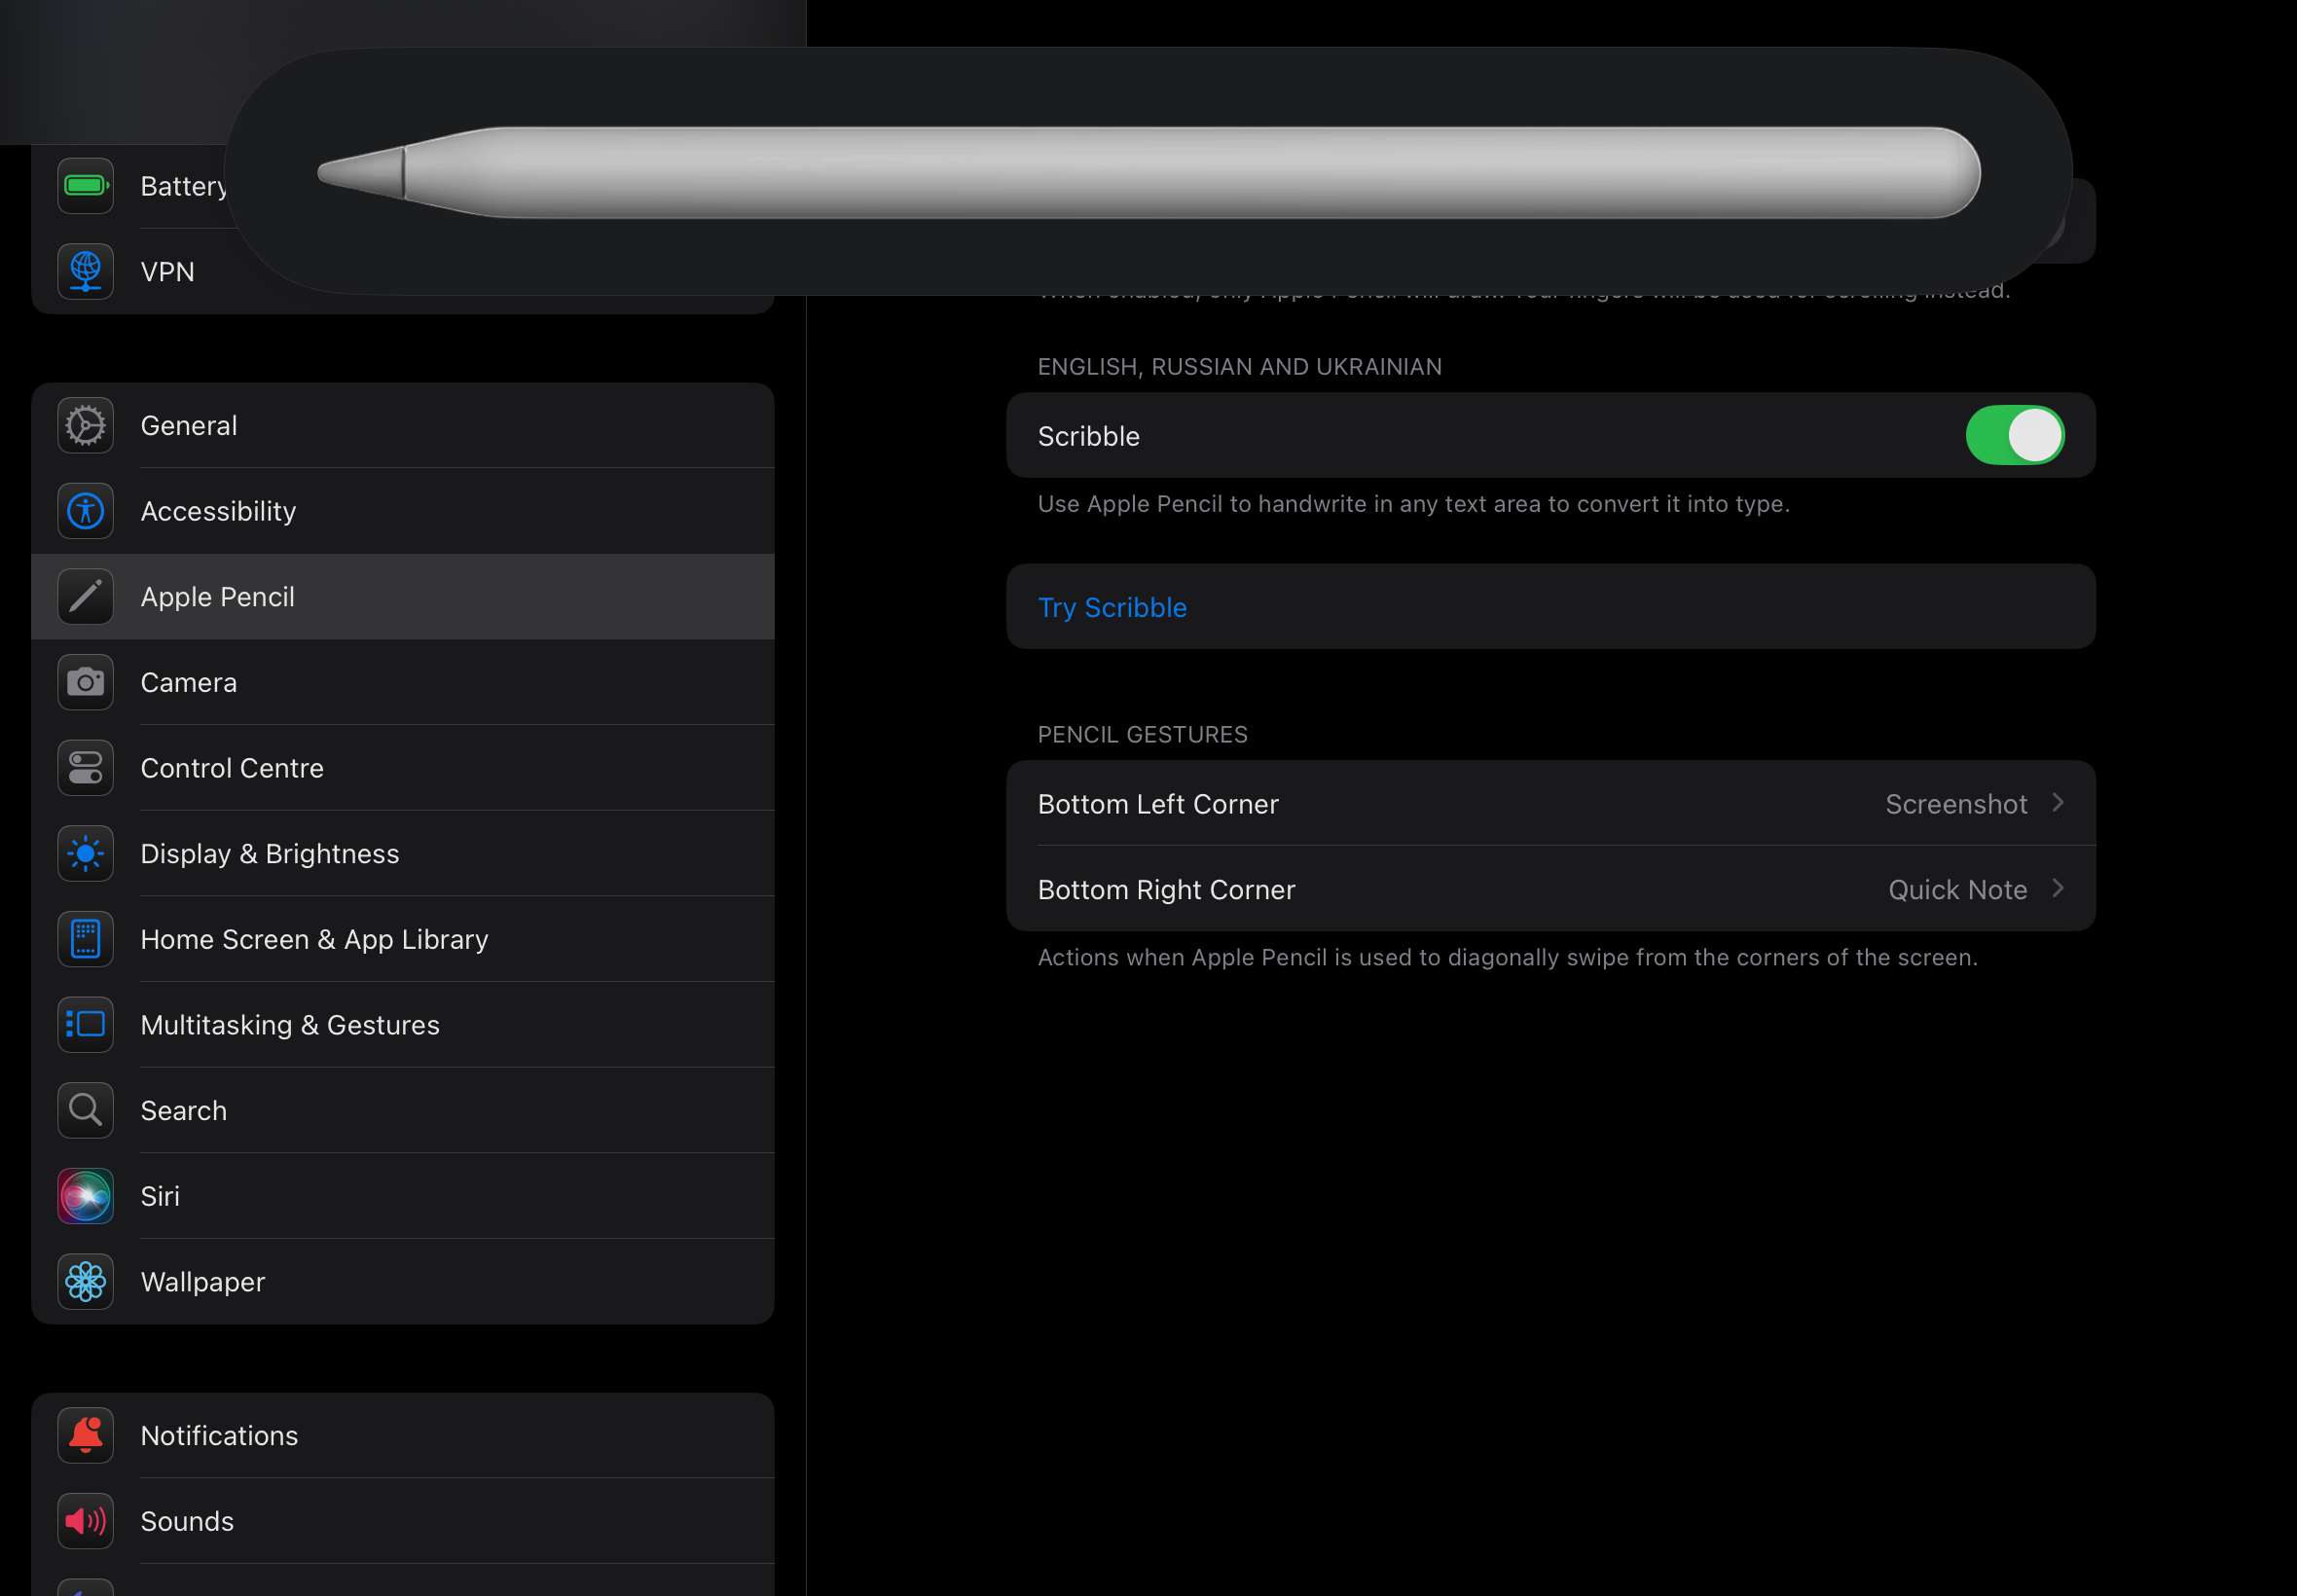
Task: Open Bottom Left Corner gesture chevron
Action: click(x=2058, y=803)
